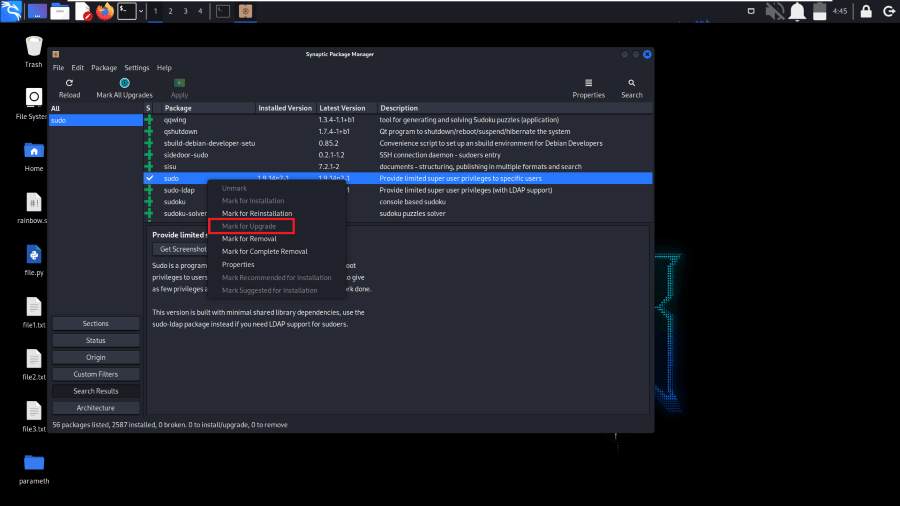Screen dimensions: 900x506
Task: Select the qqwing package name
Action: 175,120
